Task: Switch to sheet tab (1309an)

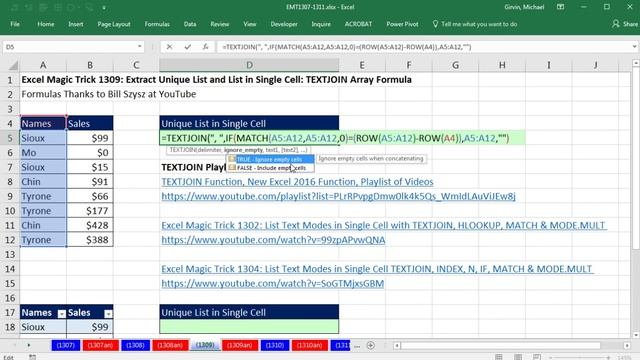Action: point(240,345)
